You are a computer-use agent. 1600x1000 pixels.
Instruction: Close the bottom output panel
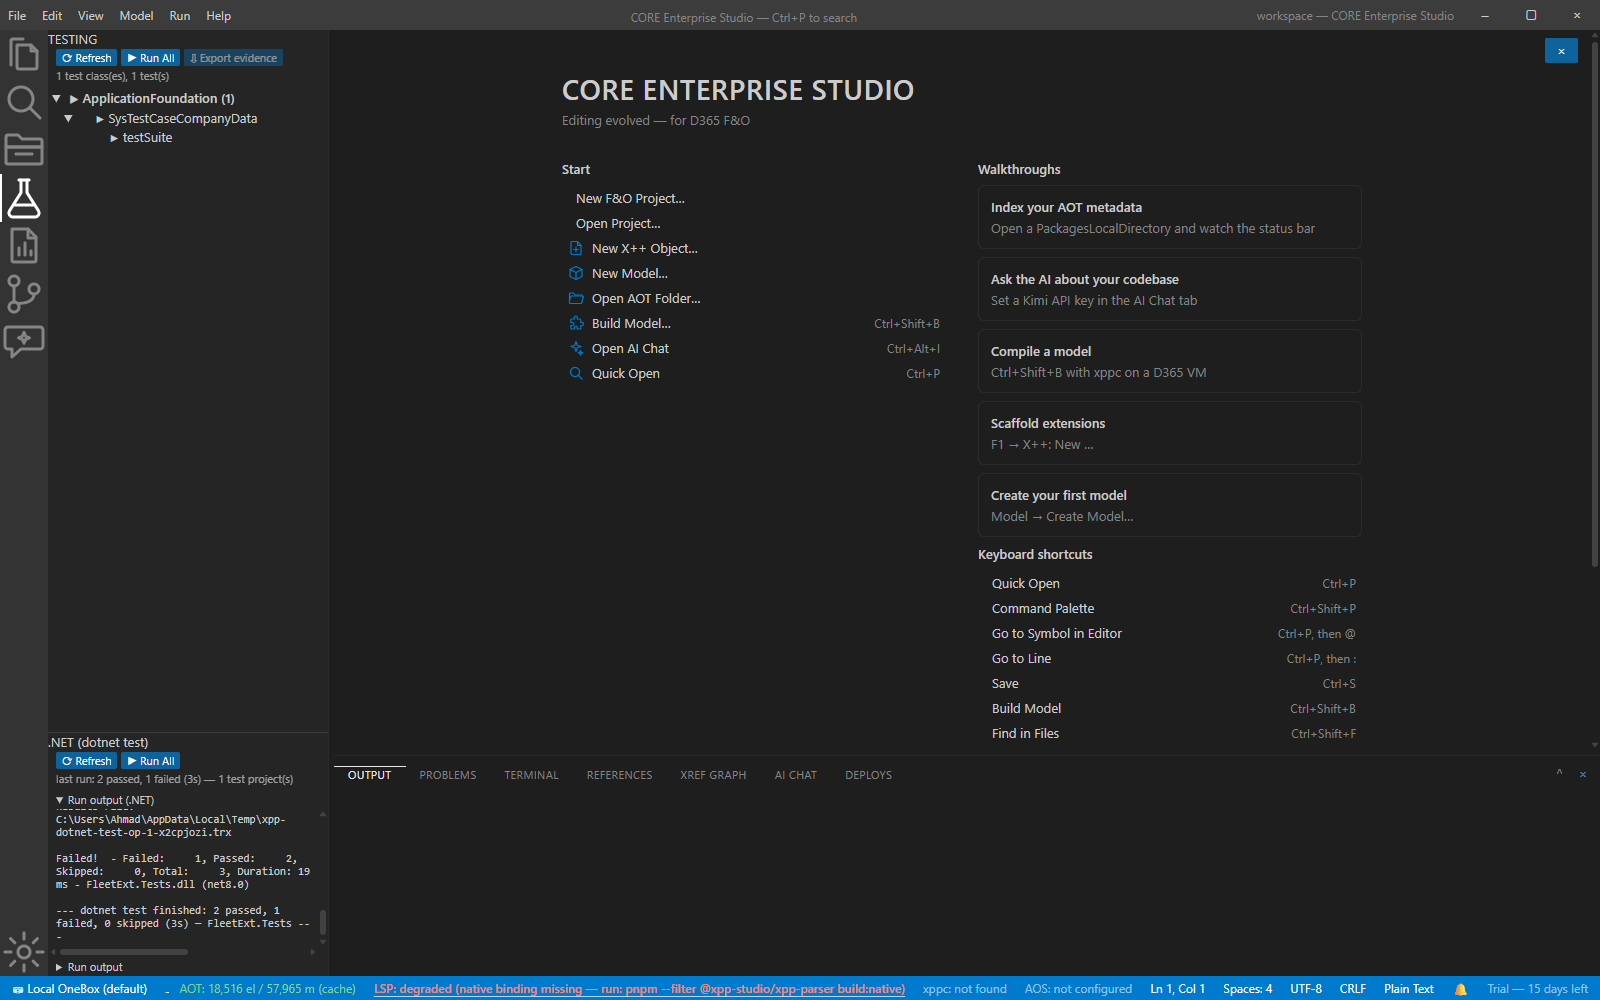coord(1583,774)
